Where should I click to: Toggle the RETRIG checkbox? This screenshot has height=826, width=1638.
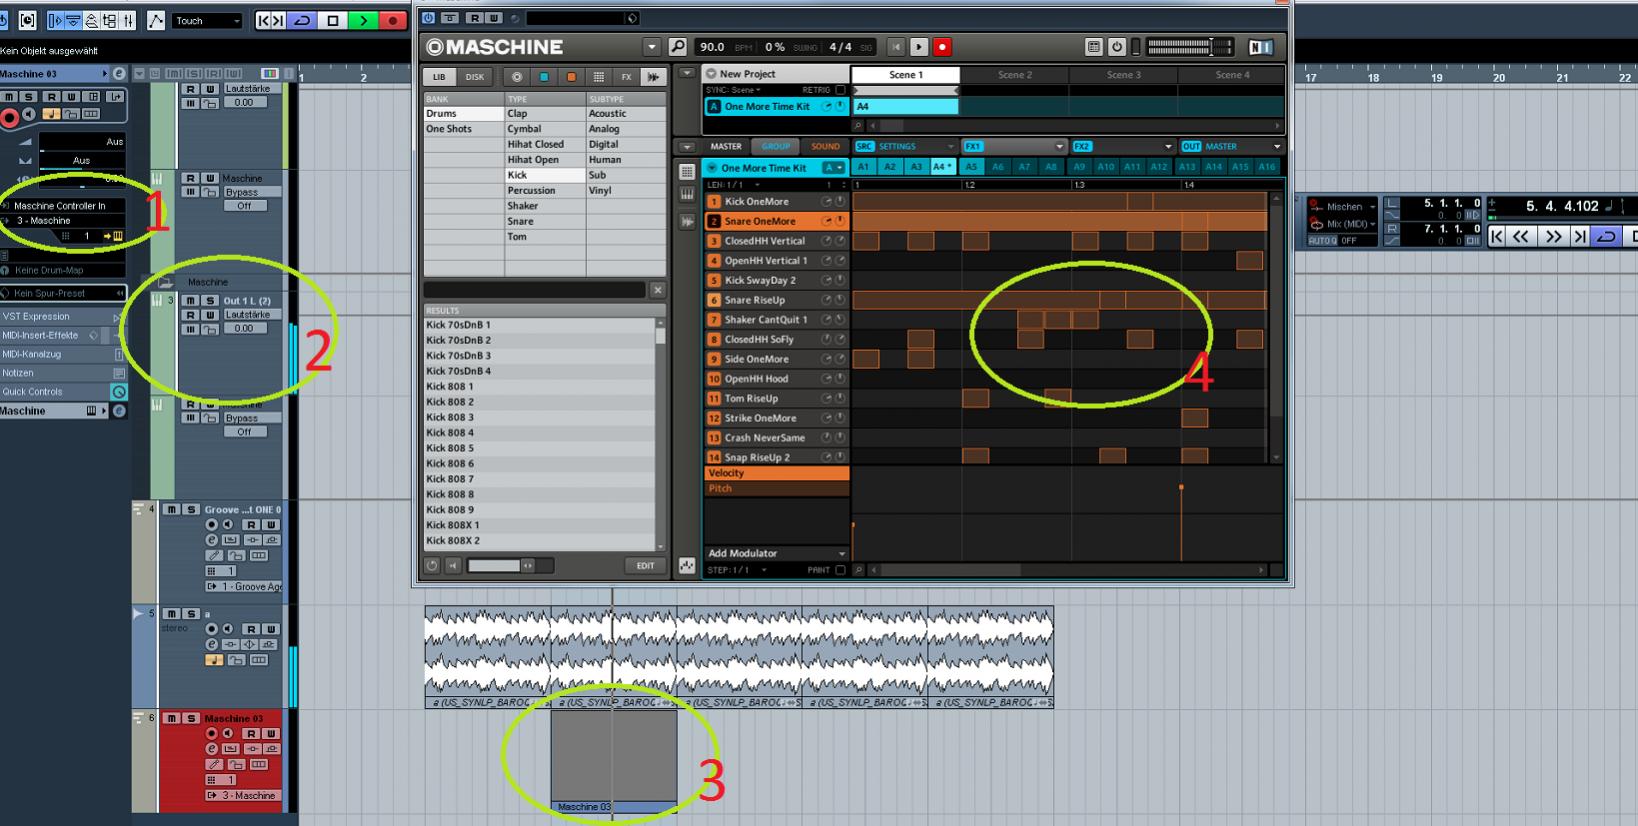[841, 90]
